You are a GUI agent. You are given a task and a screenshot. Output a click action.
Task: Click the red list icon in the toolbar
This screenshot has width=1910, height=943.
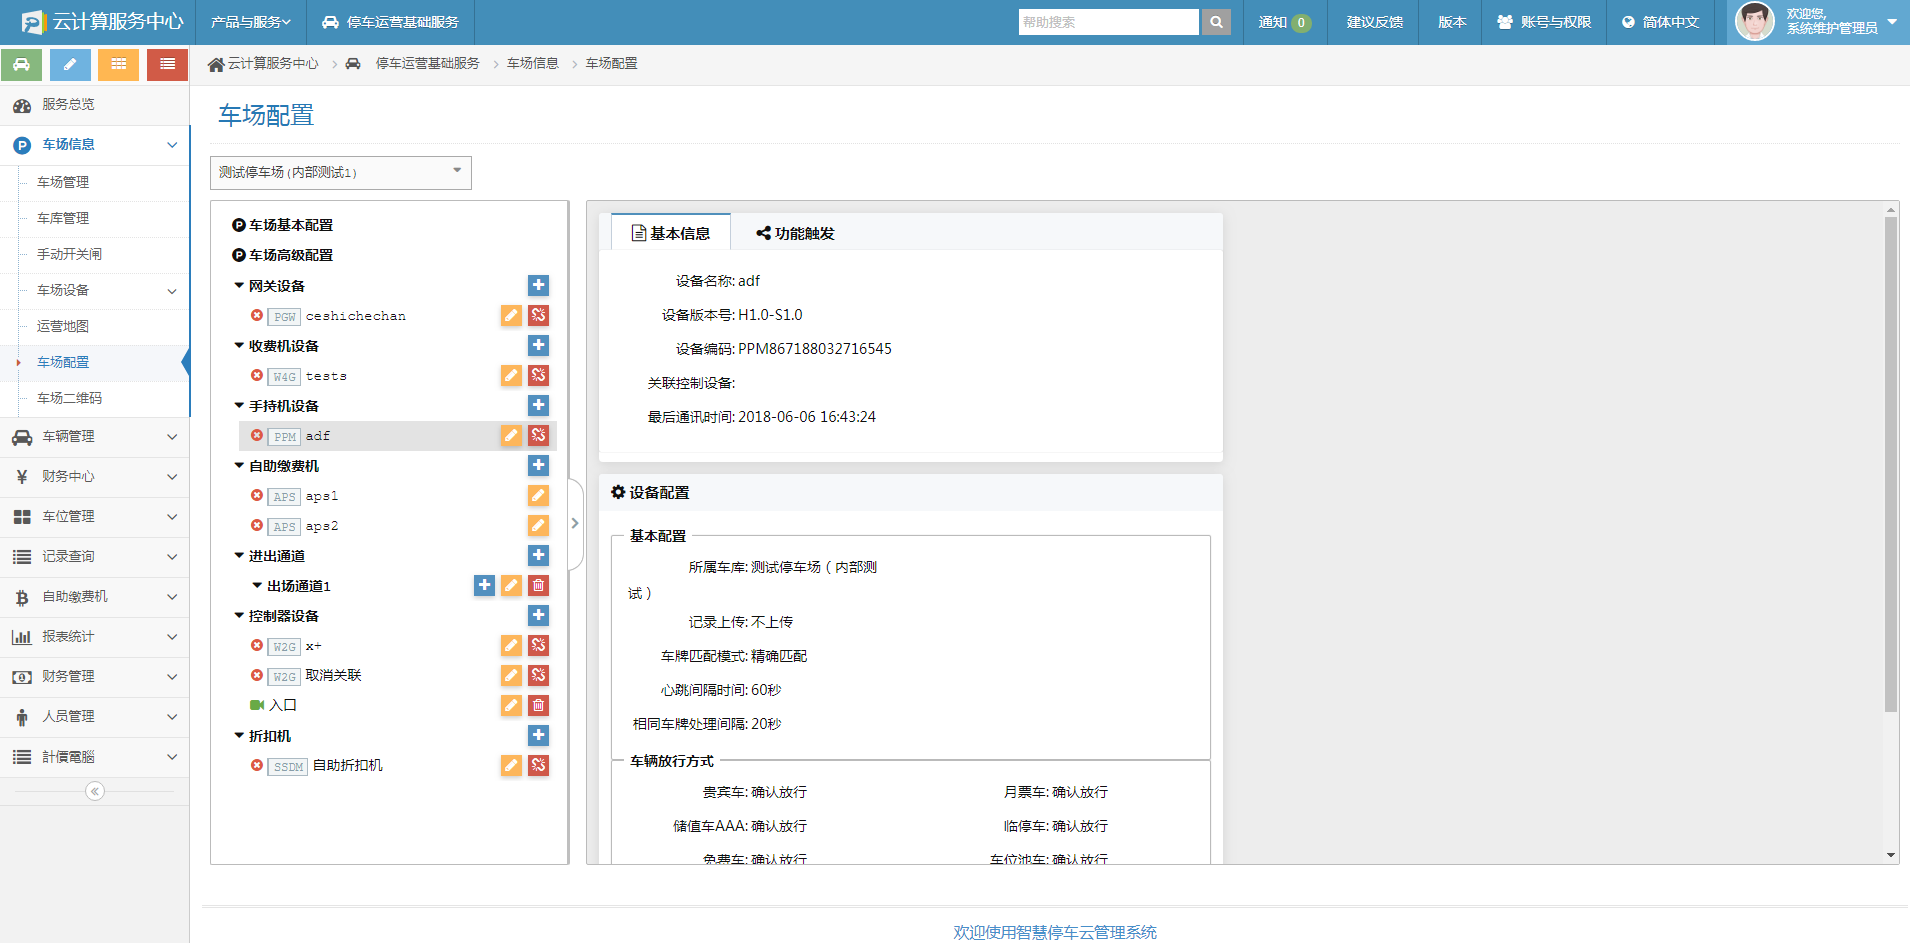click(x=166, y=64)
